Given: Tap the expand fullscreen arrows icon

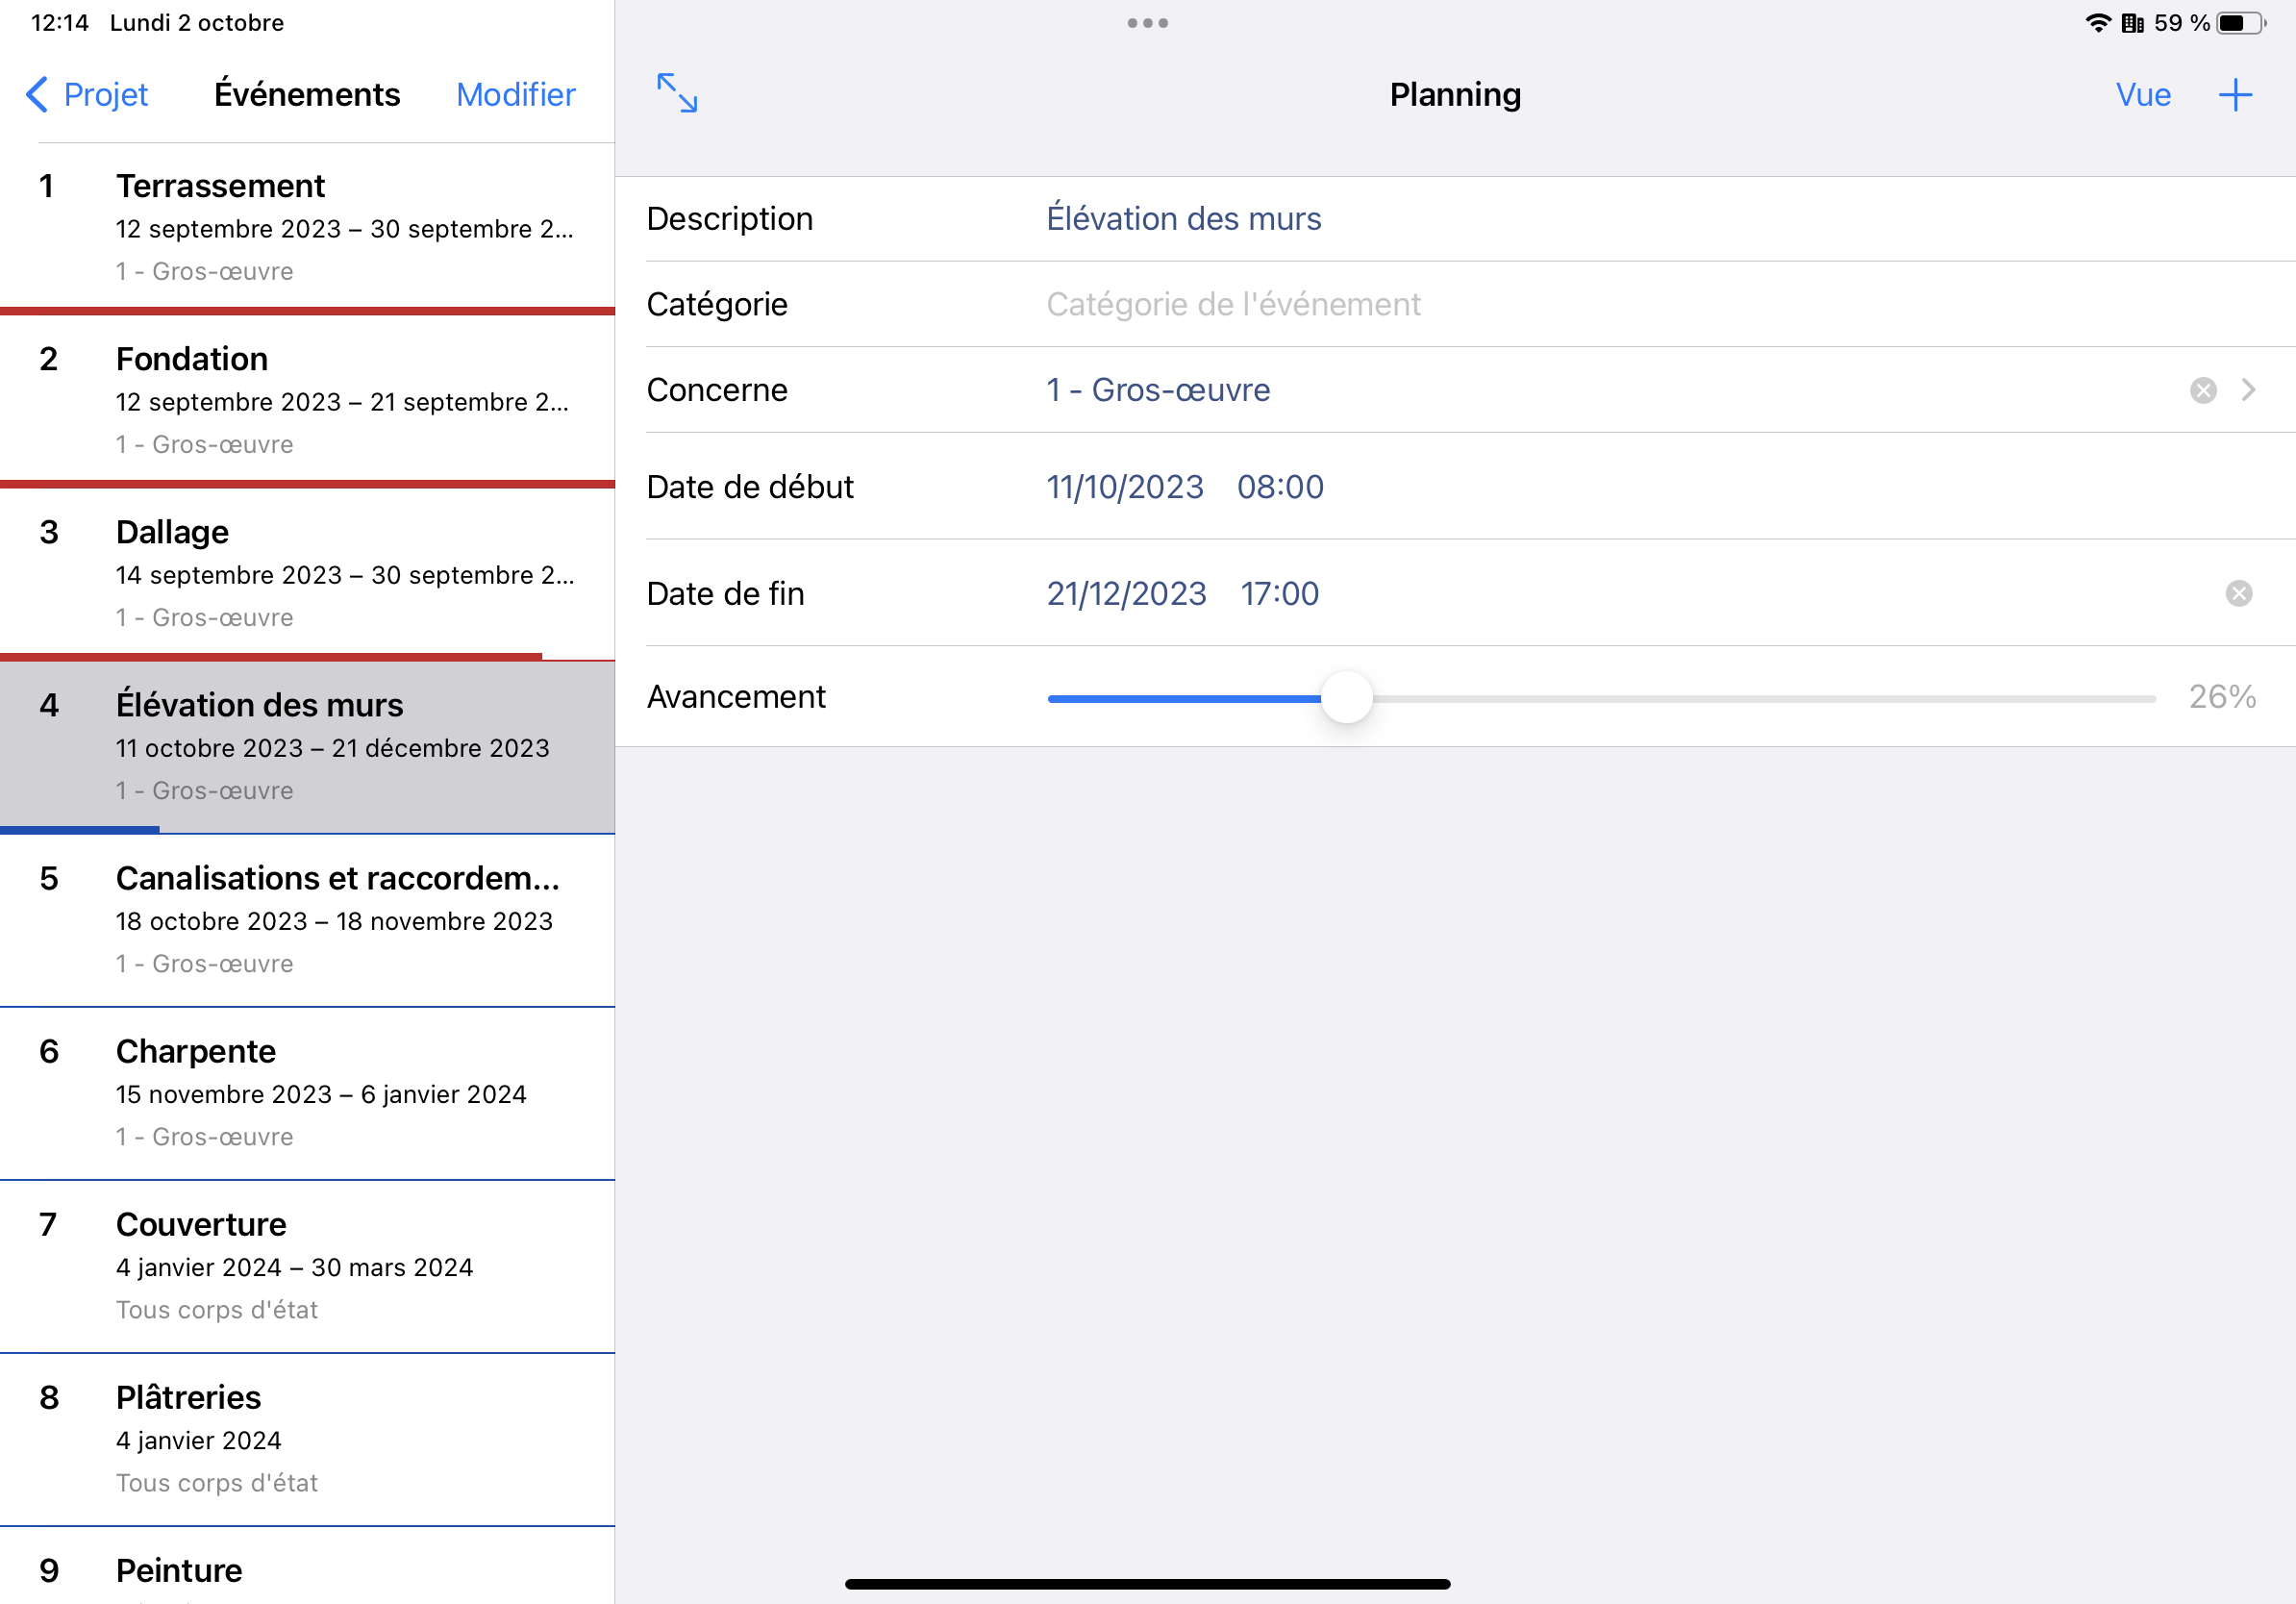Looking at the screenshot, I should coord(677,93).
